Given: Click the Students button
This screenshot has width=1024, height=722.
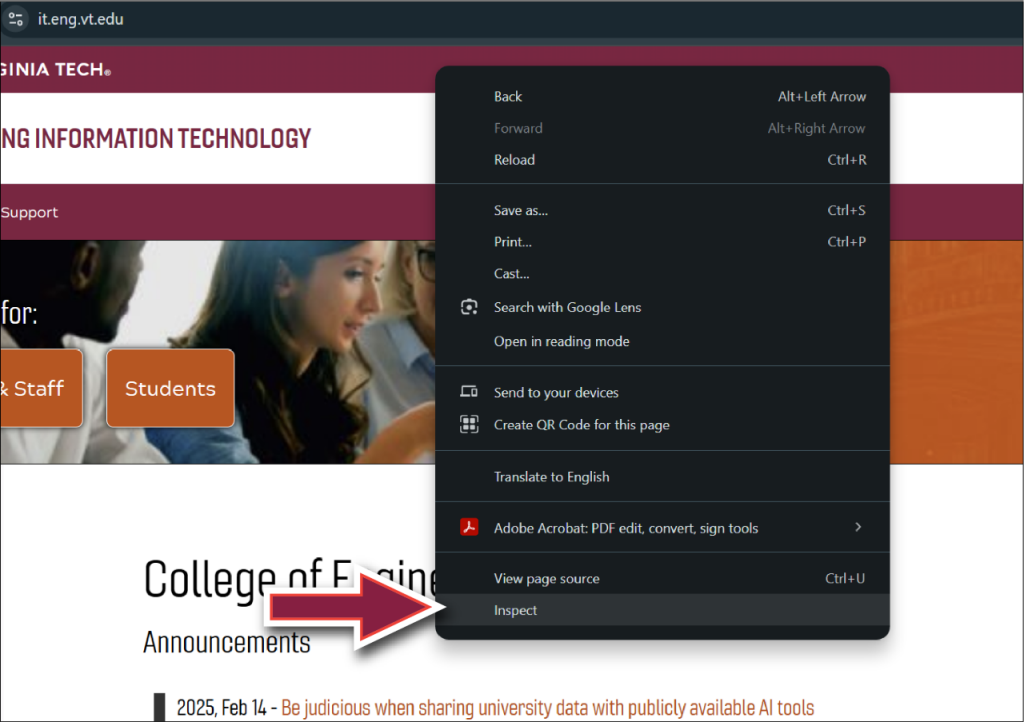Looking at the screenshot, I should tap(169, 388).
